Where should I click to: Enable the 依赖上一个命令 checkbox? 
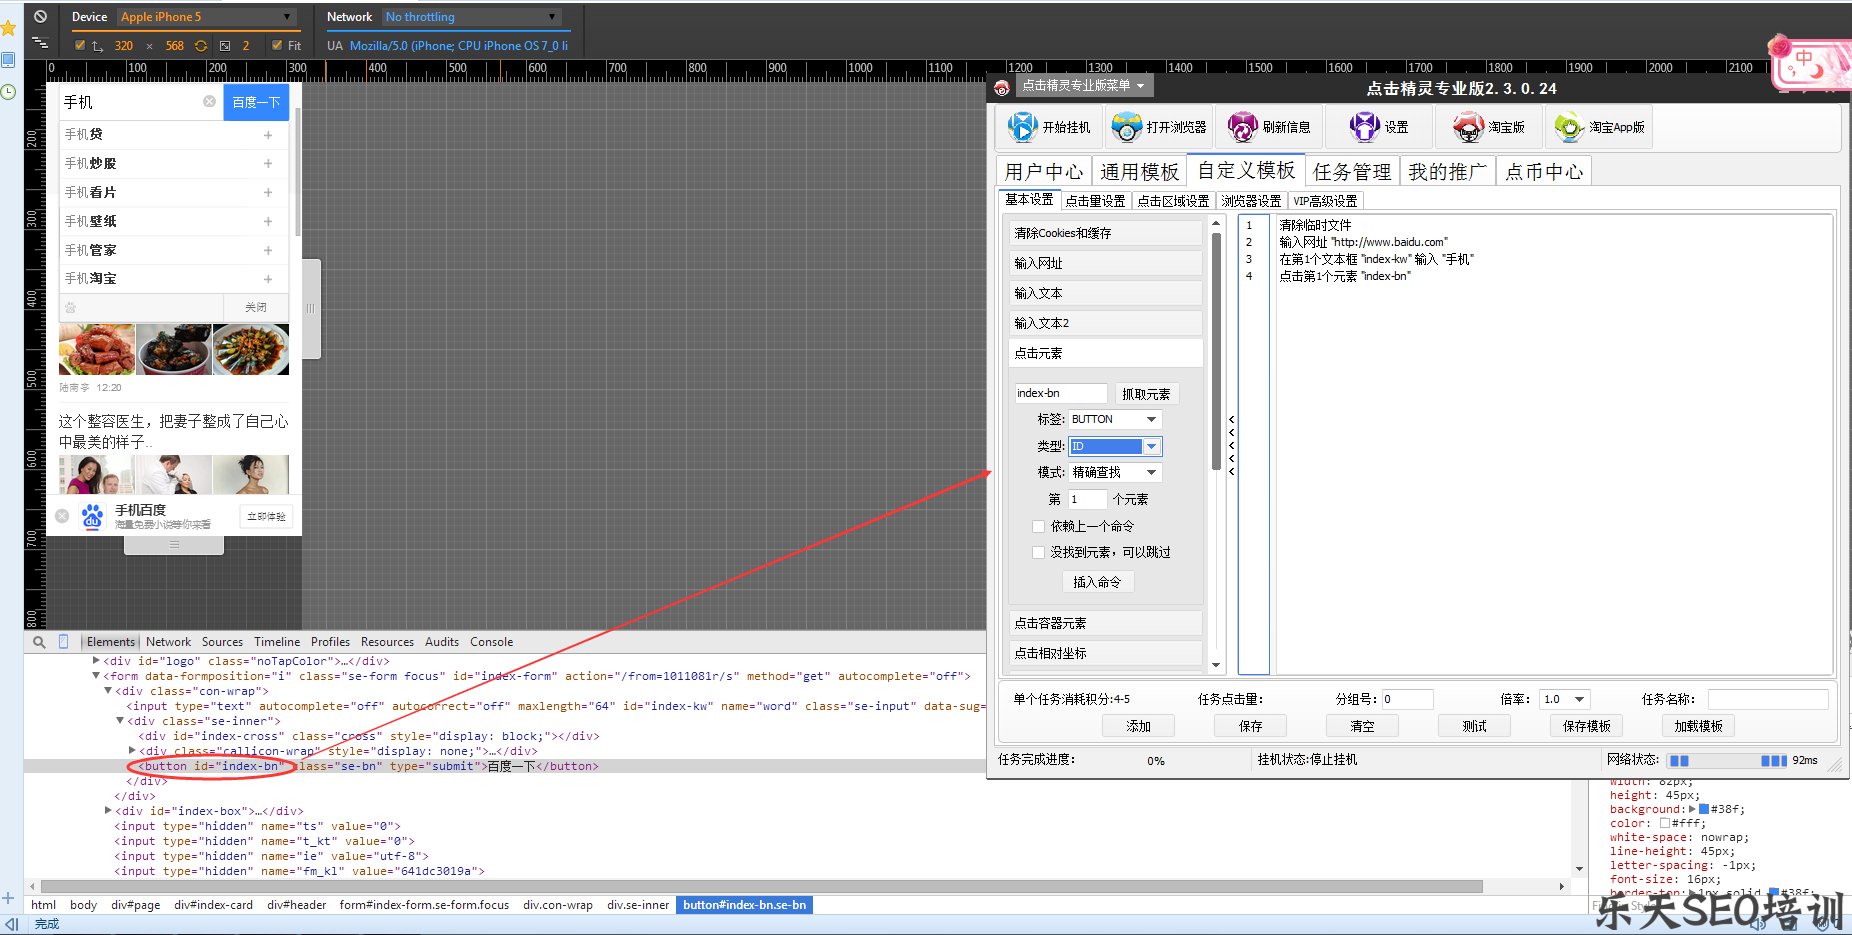1038,526
